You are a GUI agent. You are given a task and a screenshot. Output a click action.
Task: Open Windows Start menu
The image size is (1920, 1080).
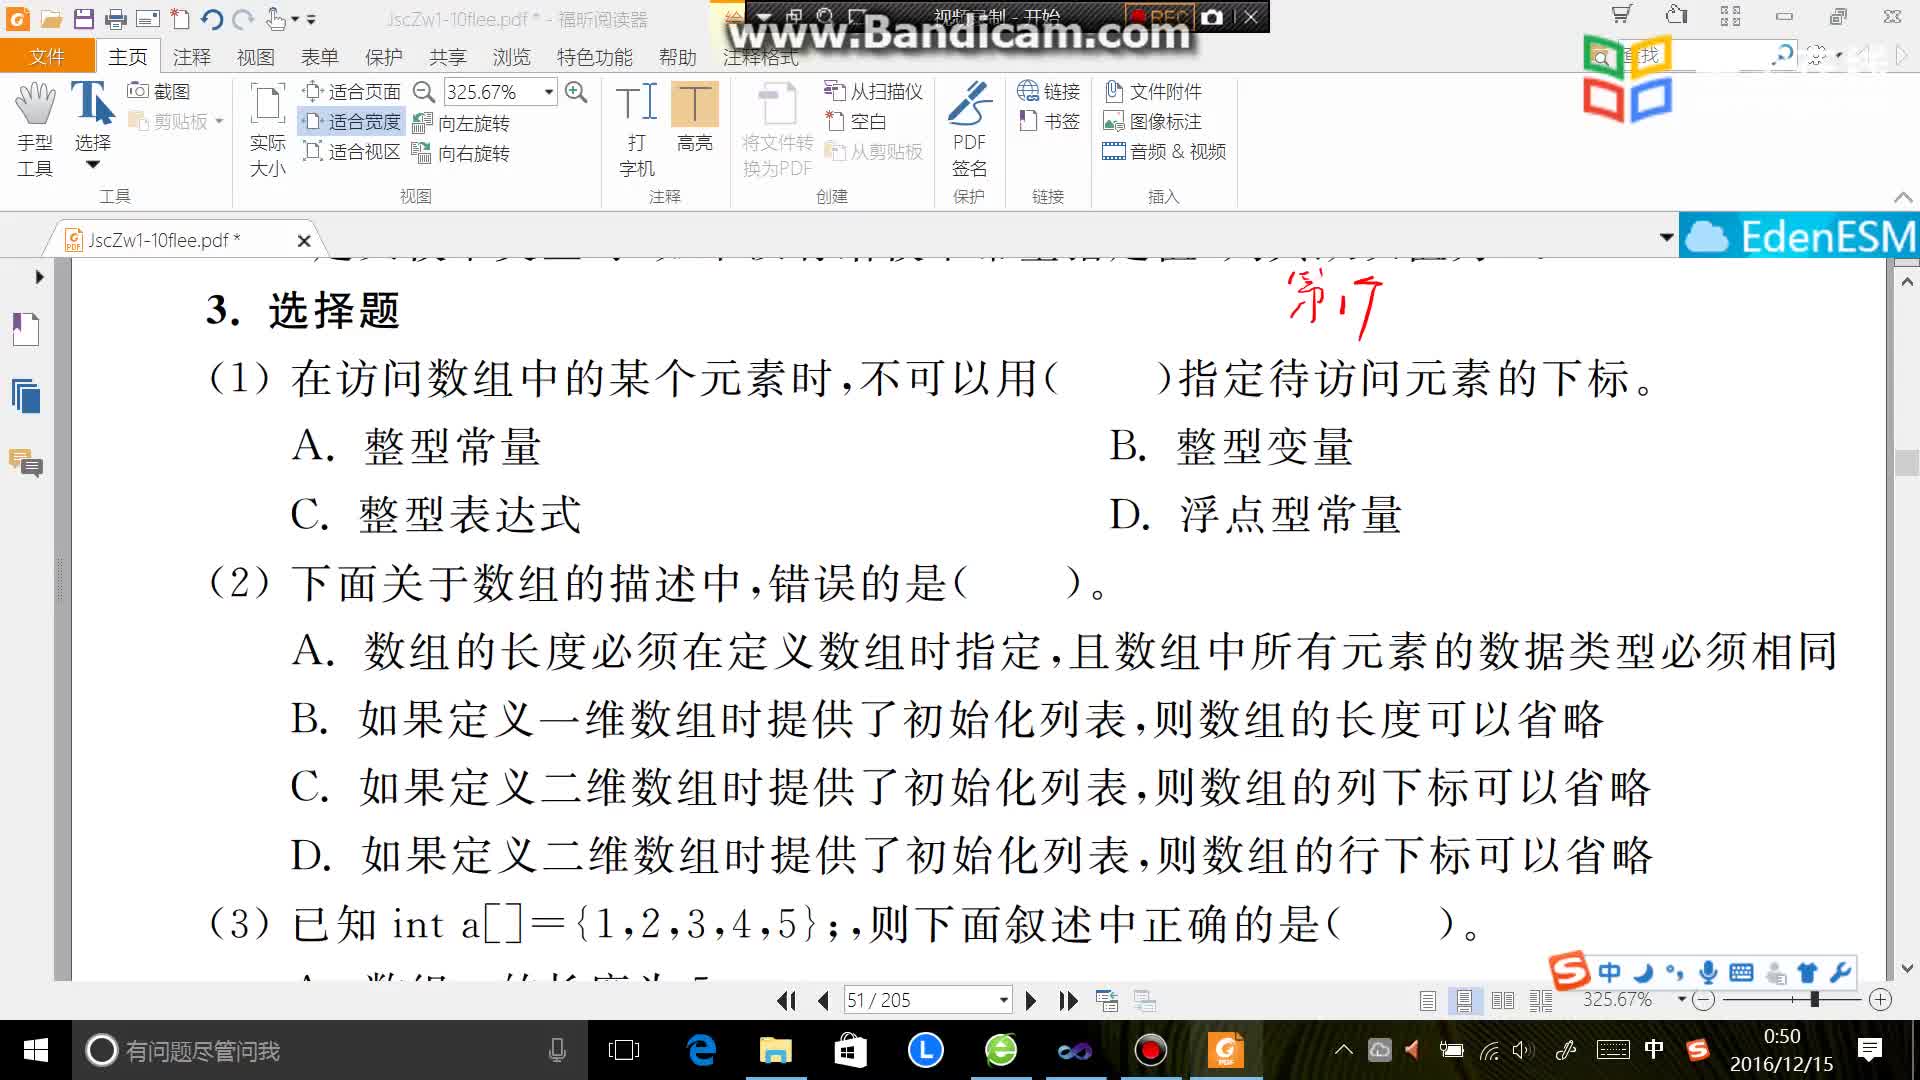pos(35,1050)
